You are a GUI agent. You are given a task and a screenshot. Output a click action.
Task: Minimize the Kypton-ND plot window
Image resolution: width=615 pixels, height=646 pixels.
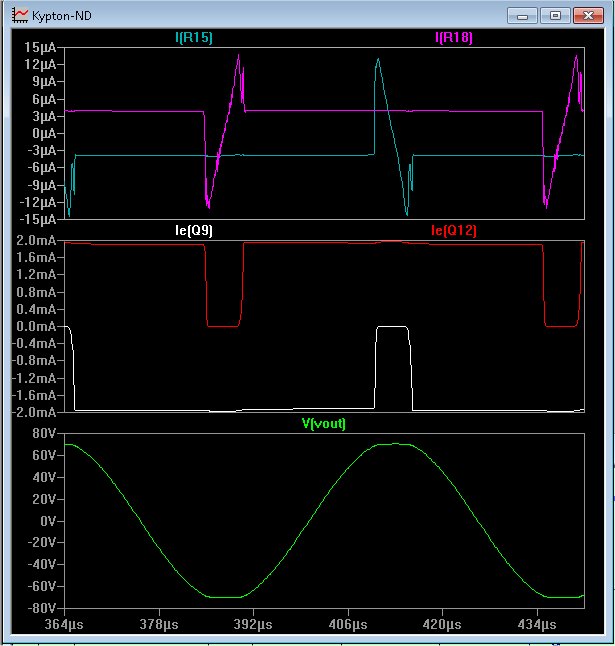(522, 16)
